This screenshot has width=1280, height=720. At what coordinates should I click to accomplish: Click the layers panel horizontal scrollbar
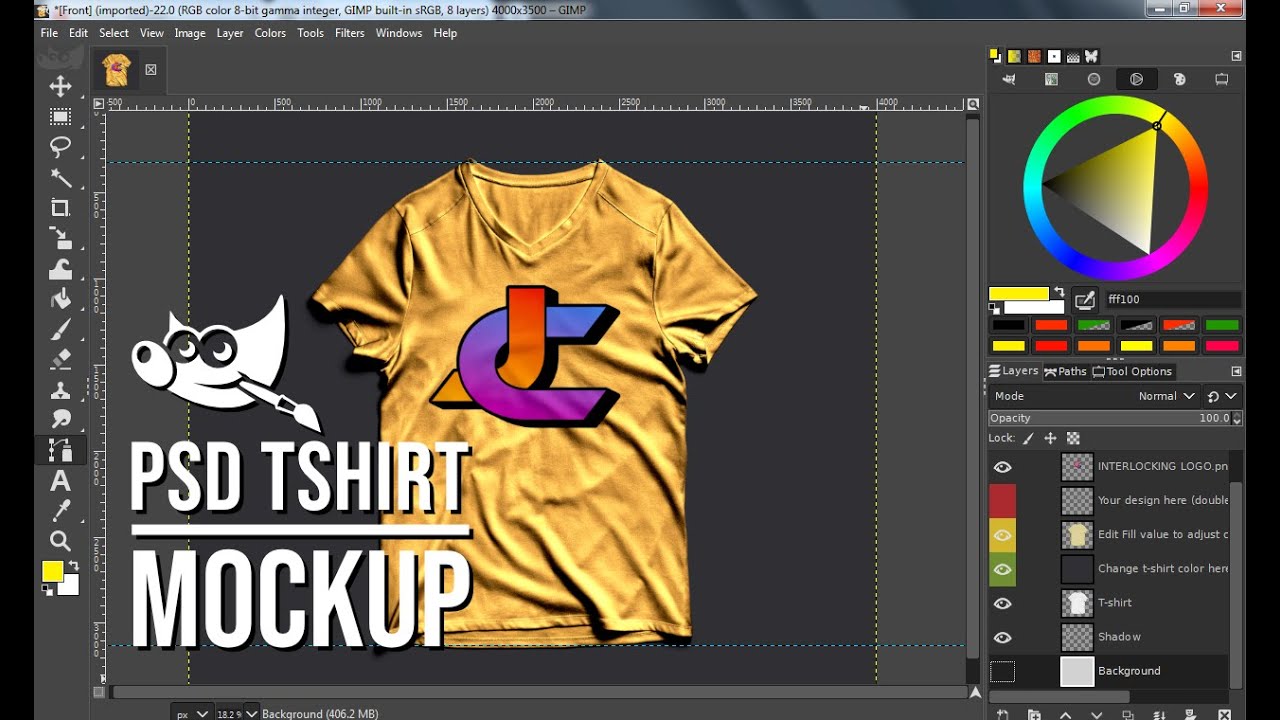click(x=1060, y=697)
